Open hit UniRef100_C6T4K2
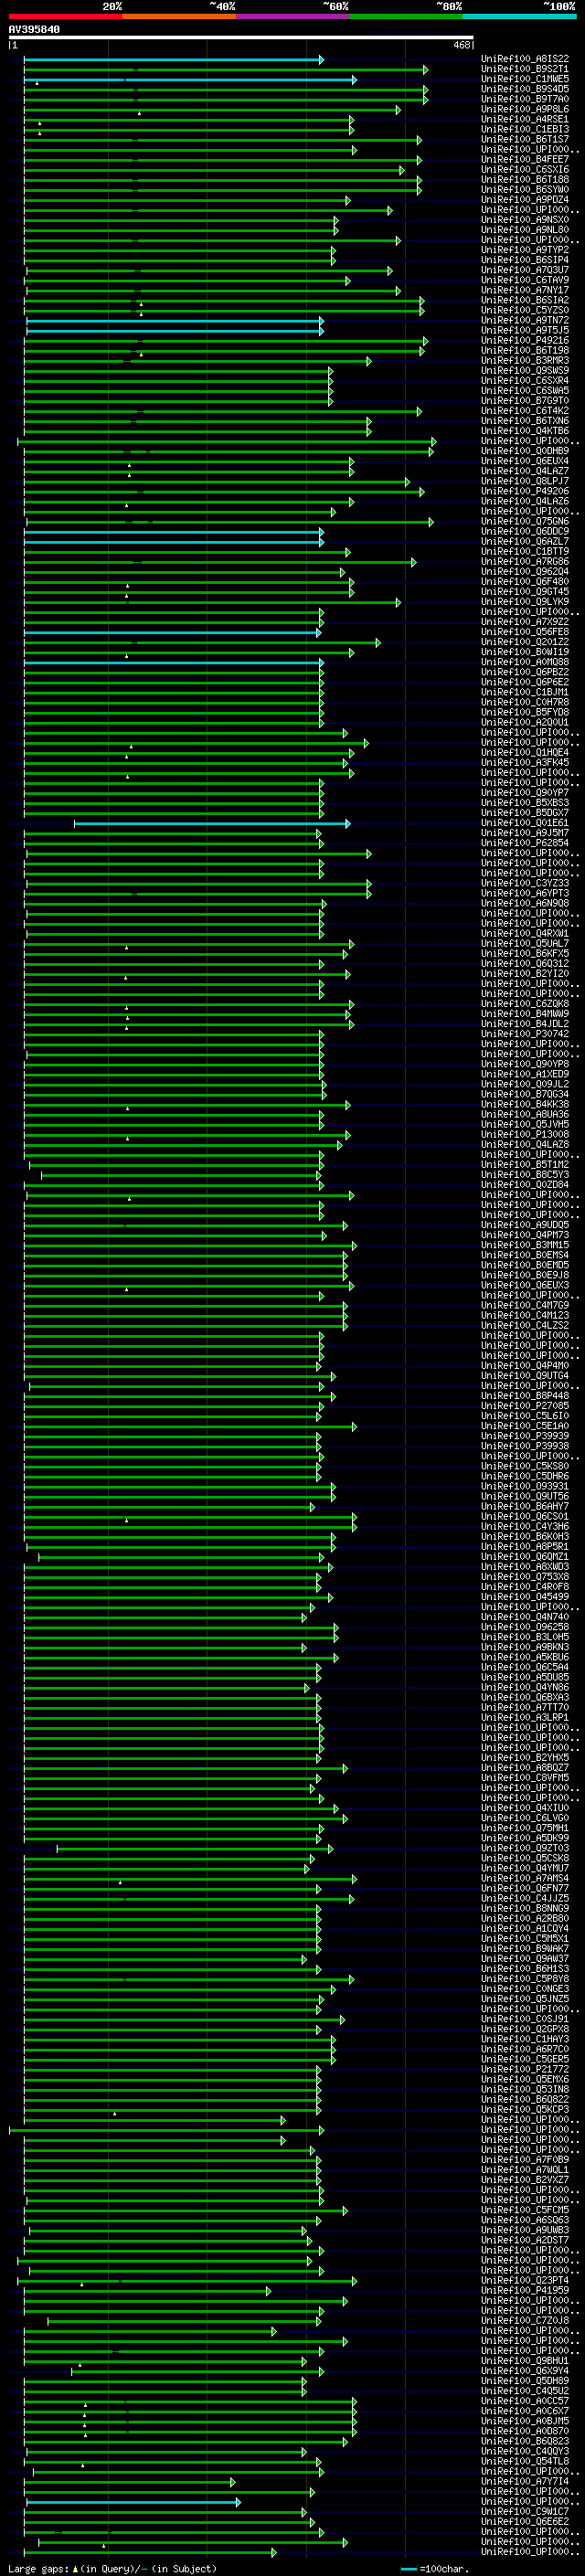 (525, 410)
